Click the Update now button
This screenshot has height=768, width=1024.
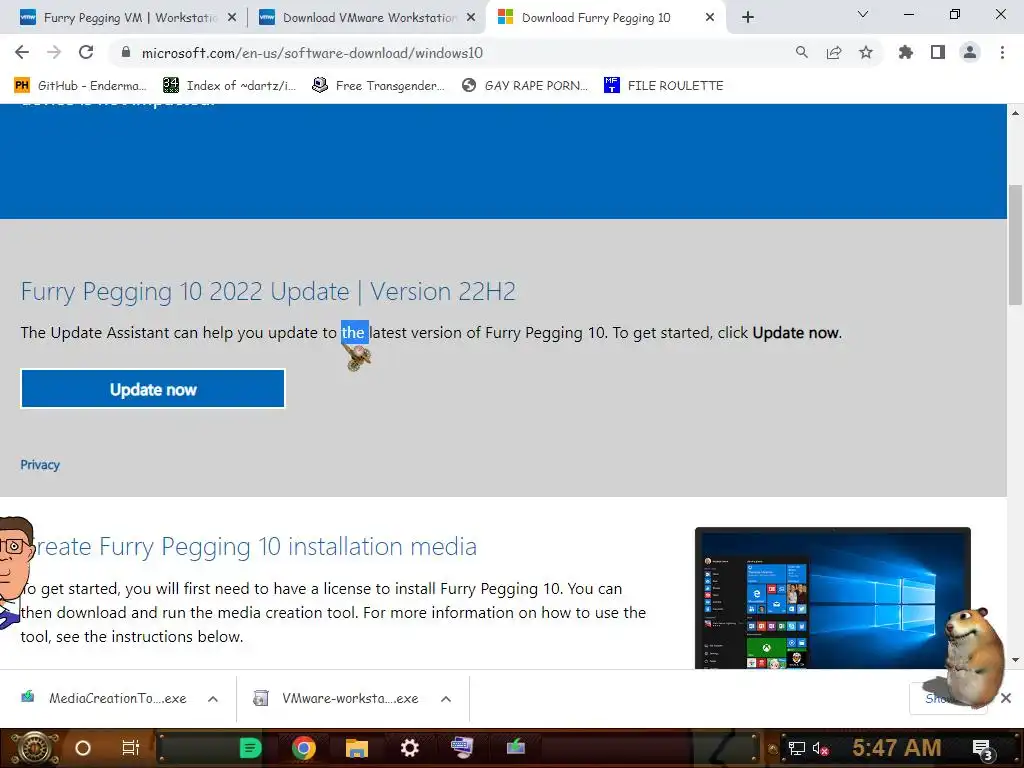(153, 389)
